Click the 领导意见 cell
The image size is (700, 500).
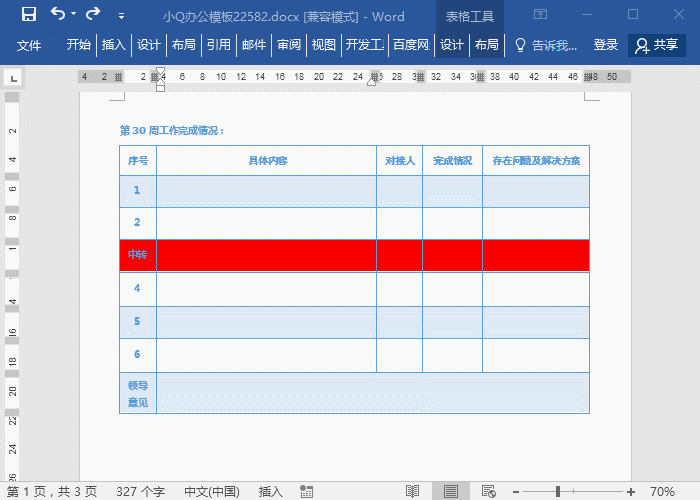pyautogui.click(x=138, y=393)
